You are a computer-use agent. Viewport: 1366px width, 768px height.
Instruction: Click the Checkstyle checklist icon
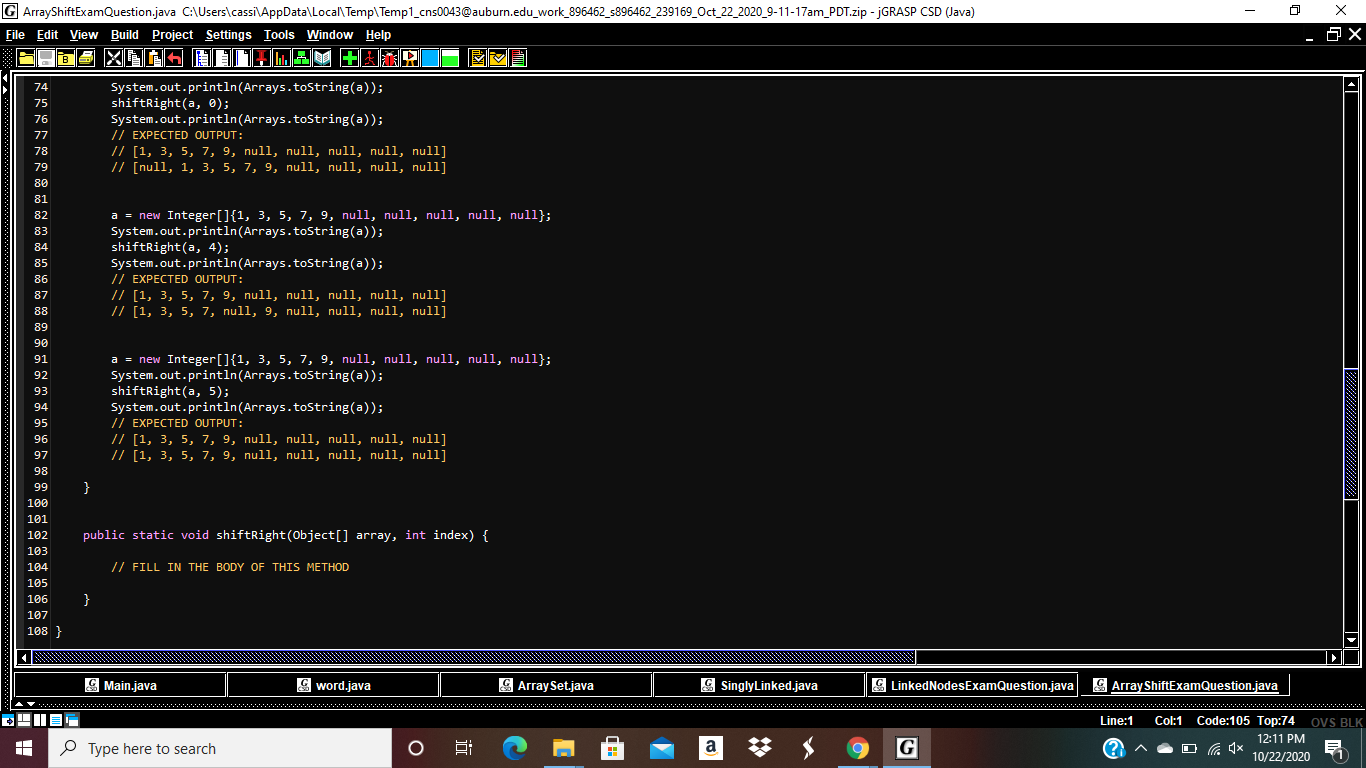[478, 58]
